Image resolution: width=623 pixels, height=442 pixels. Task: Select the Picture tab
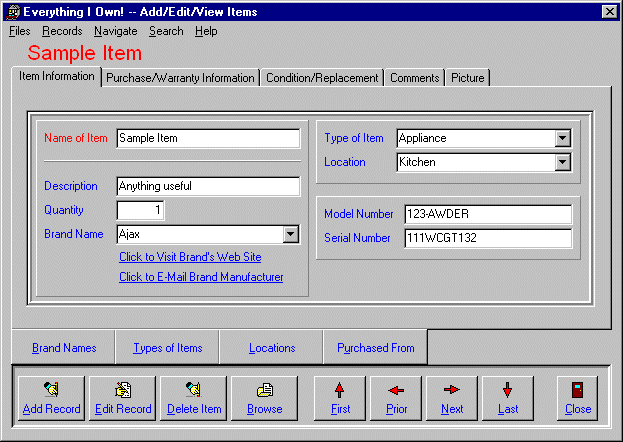[x=467, y=78]
